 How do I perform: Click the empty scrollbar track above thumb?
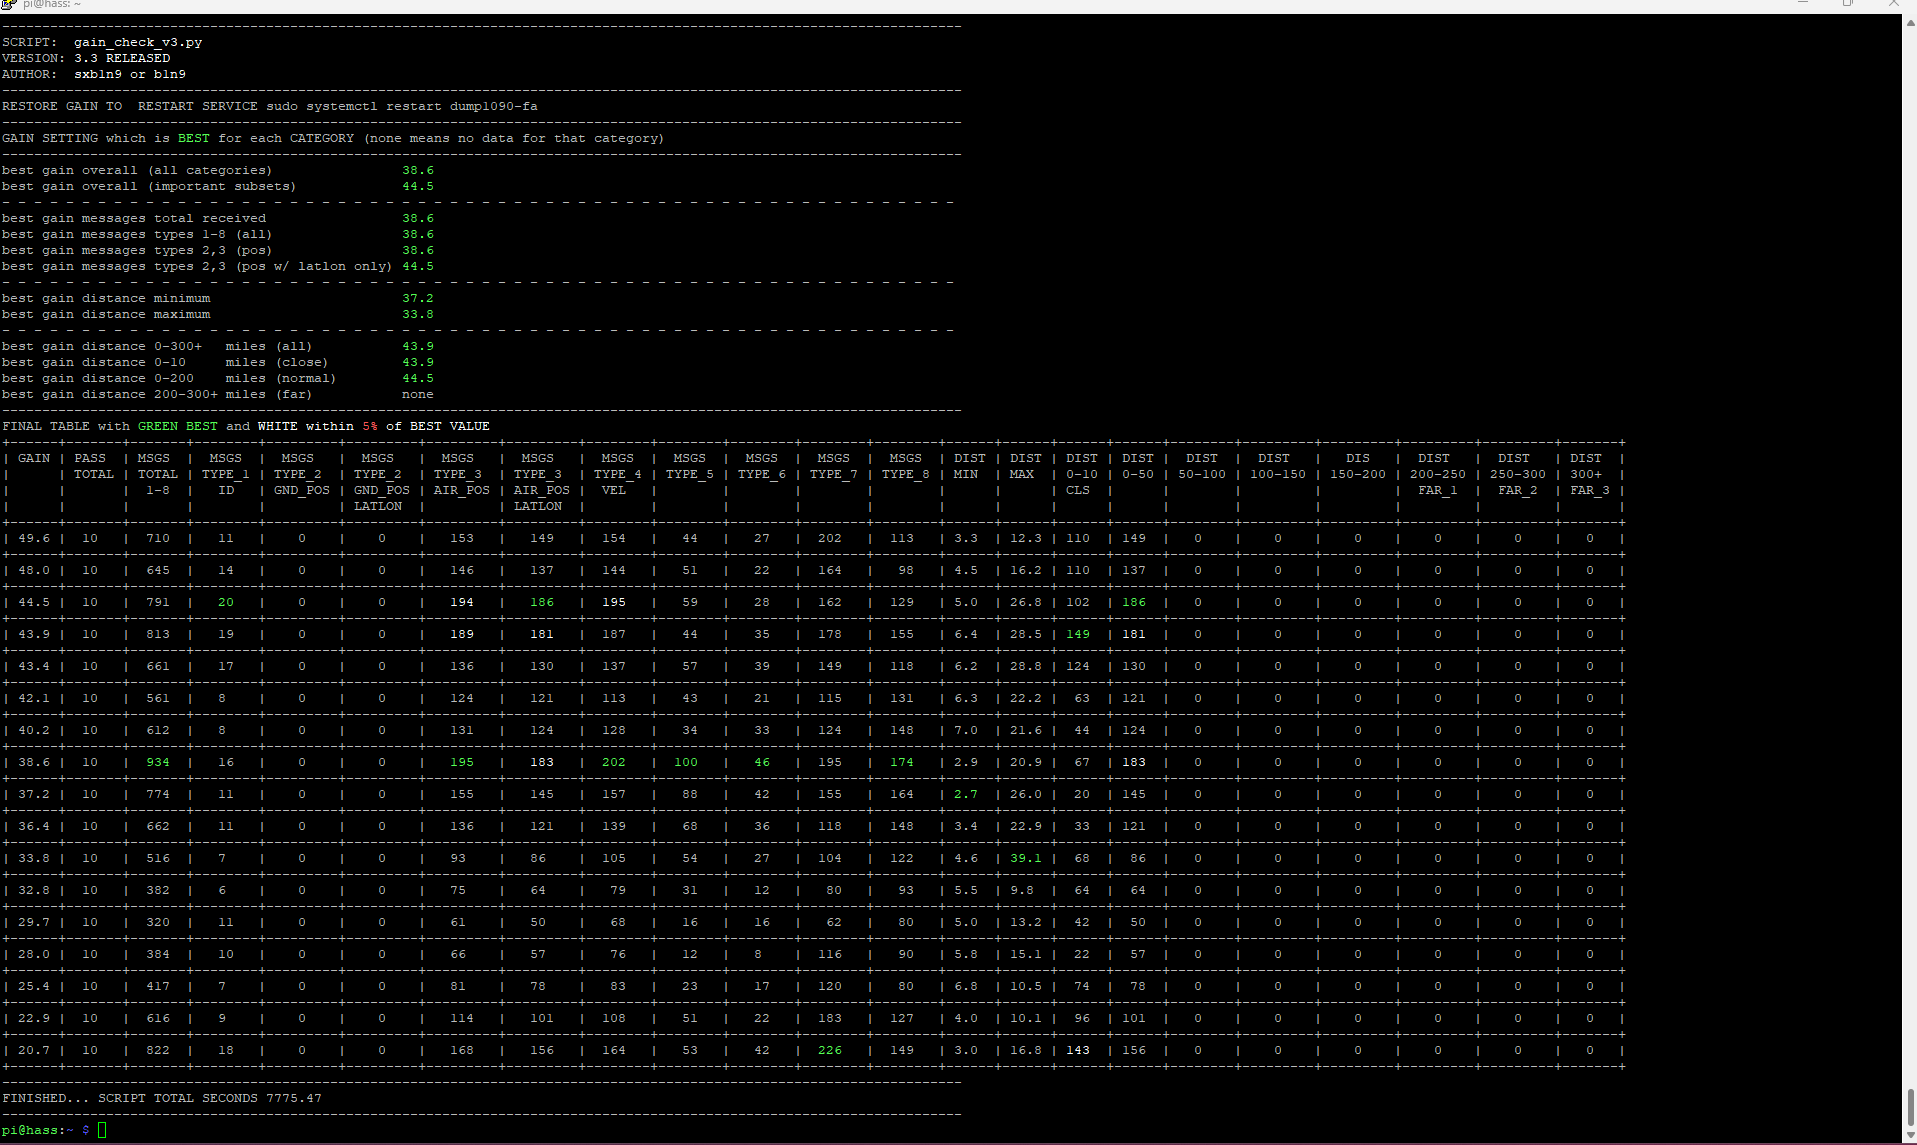(1909, 558)
